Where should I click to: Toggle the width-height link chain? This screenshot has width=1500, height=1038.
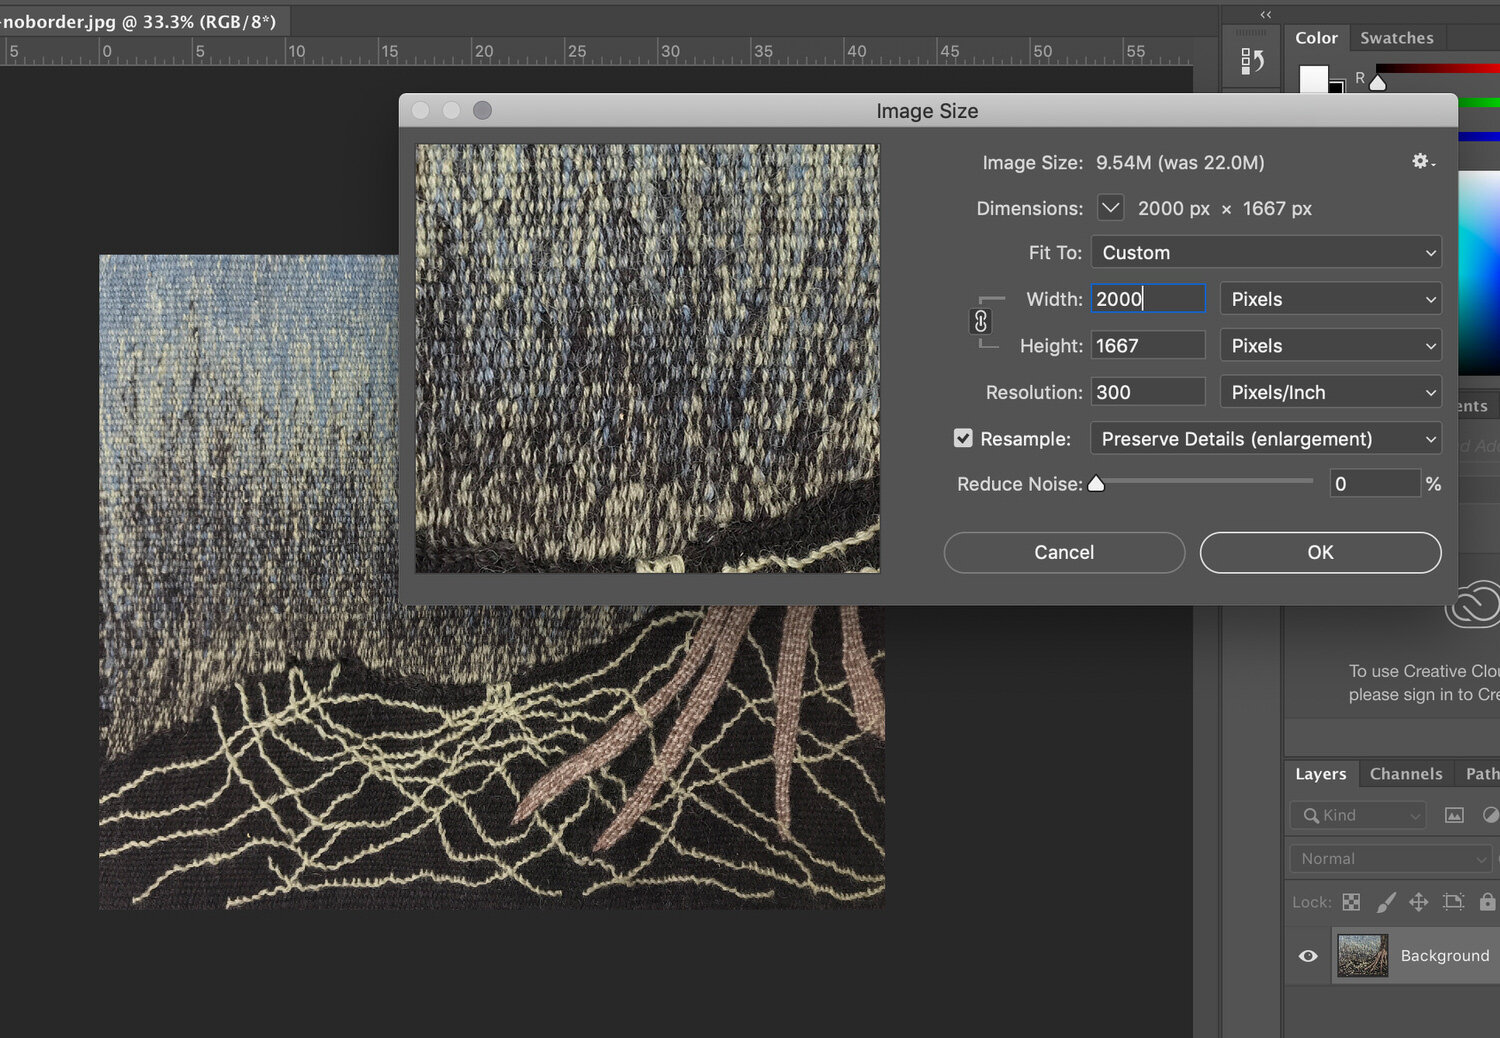tap(980, 322)
